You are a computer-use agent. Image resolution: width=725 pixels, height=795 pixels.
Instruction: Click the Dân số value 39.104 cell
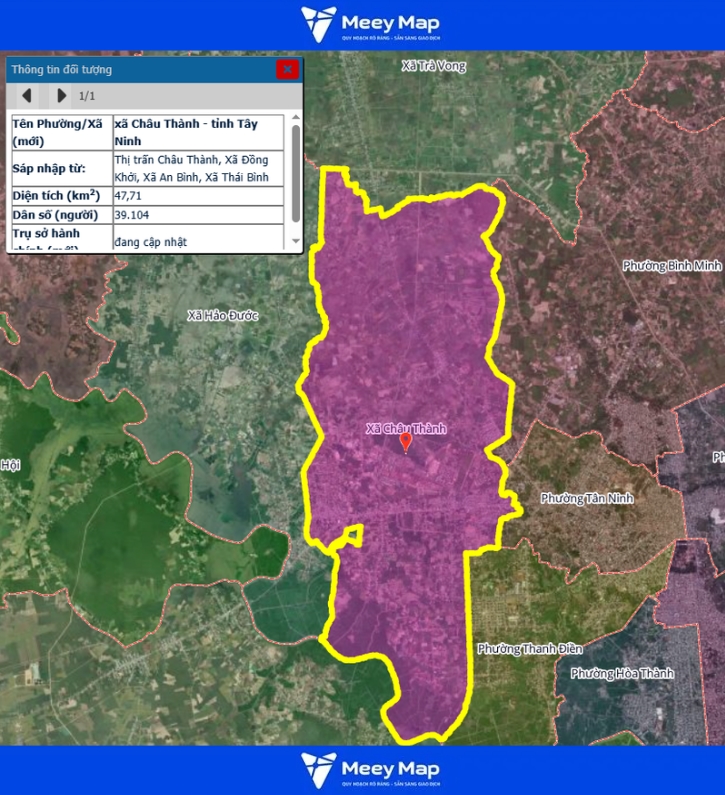click(200, 215)
